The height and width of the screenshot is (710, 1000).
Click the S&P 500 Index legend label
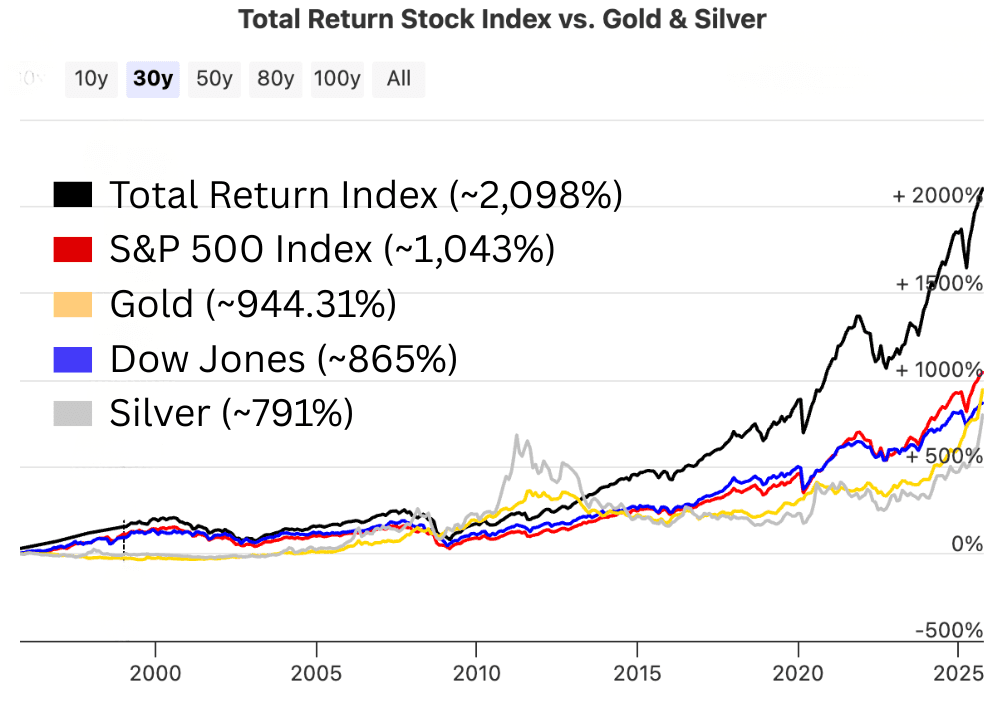(331, 249)
